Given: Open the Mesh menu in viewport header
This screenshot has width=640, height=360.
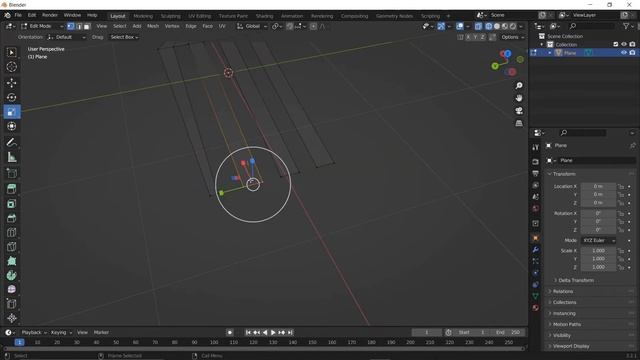Looking at the screenshot, I should tap(153, 26).
